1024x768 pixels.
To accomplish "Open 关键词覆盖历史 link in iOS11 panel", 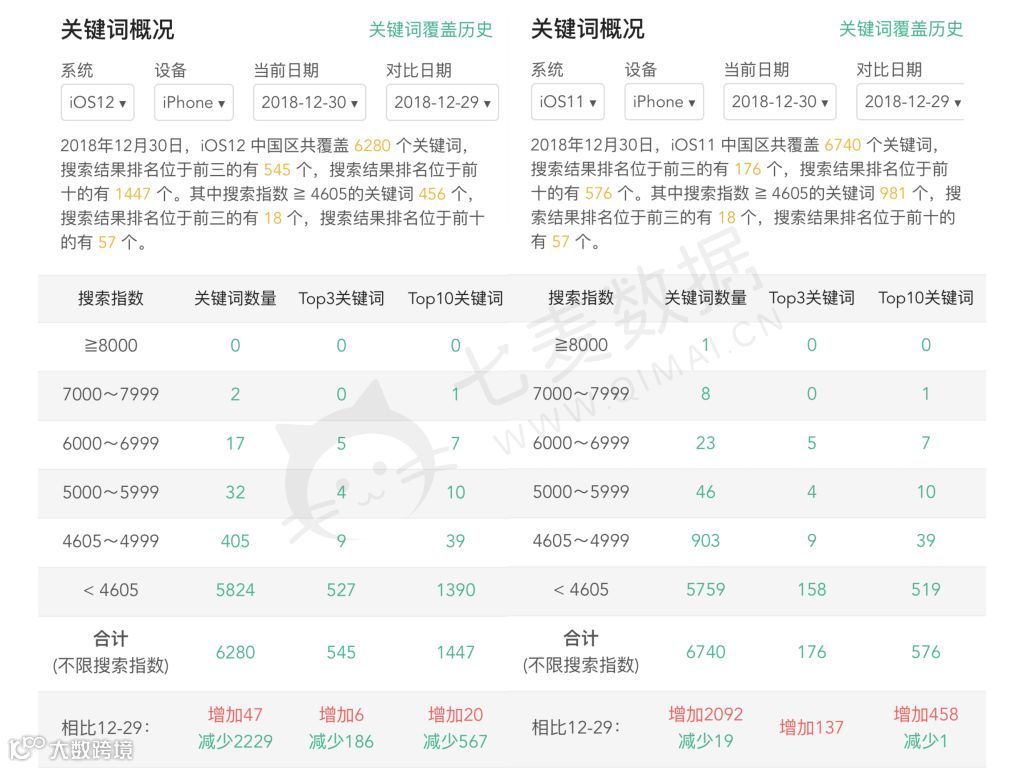I will coord(901,29).
